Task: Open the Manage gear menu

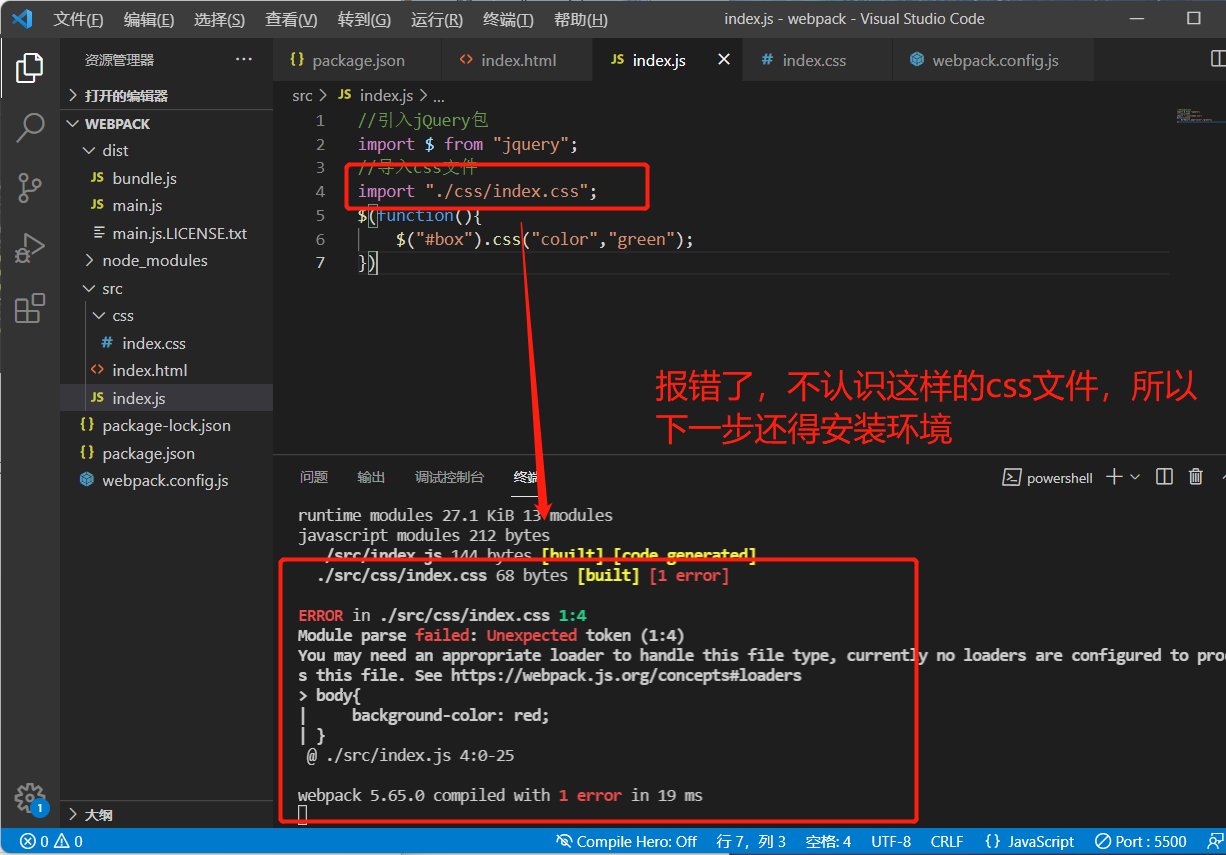Action: 30,797
